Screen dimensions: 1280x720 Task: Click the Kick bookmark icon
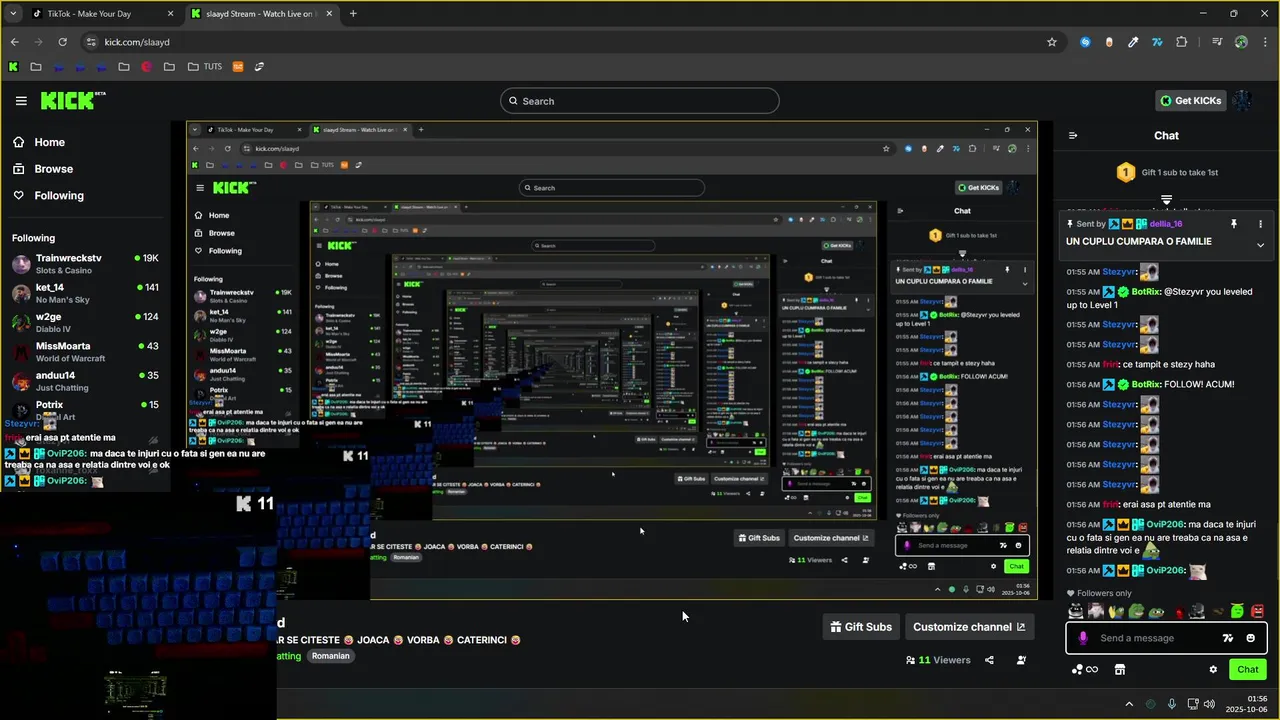click(13, 67)
